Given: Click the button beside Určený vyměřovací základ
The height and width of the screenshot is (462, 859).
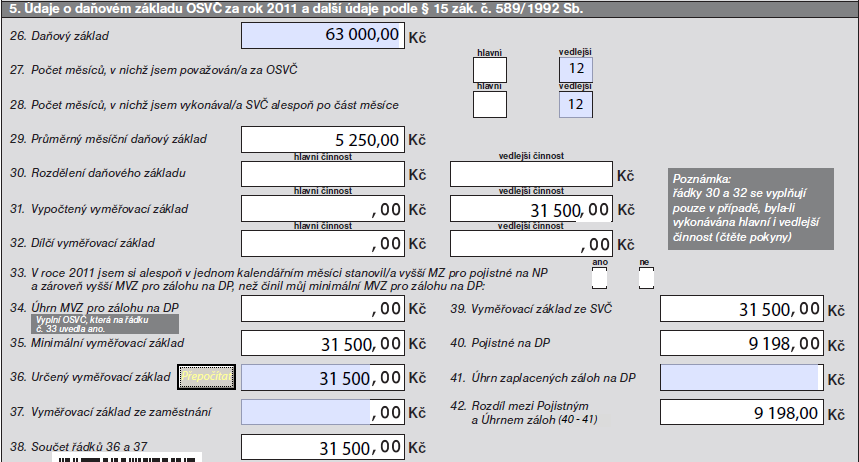Looking at the screenshot, I should (205, 377).
